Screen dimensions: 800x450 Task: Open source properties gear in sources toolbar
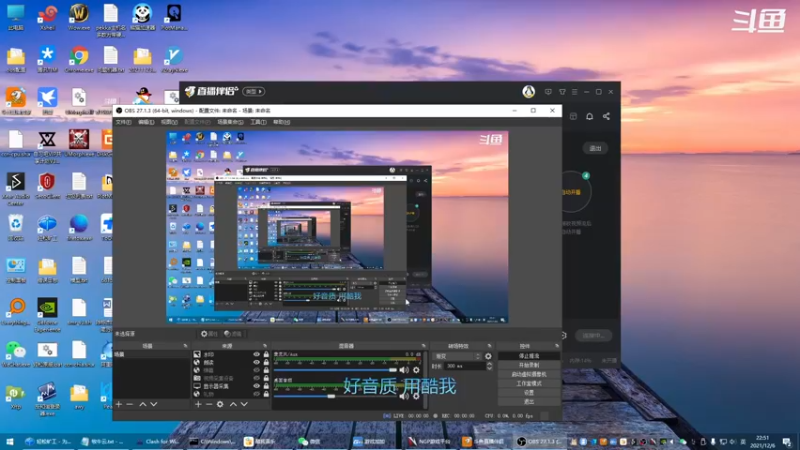[x=220, y=404]
